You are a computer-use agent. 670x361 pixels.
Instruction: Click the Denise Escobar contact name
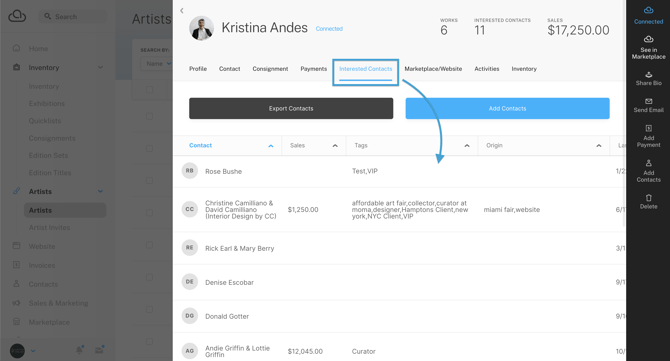click(229, 282)
